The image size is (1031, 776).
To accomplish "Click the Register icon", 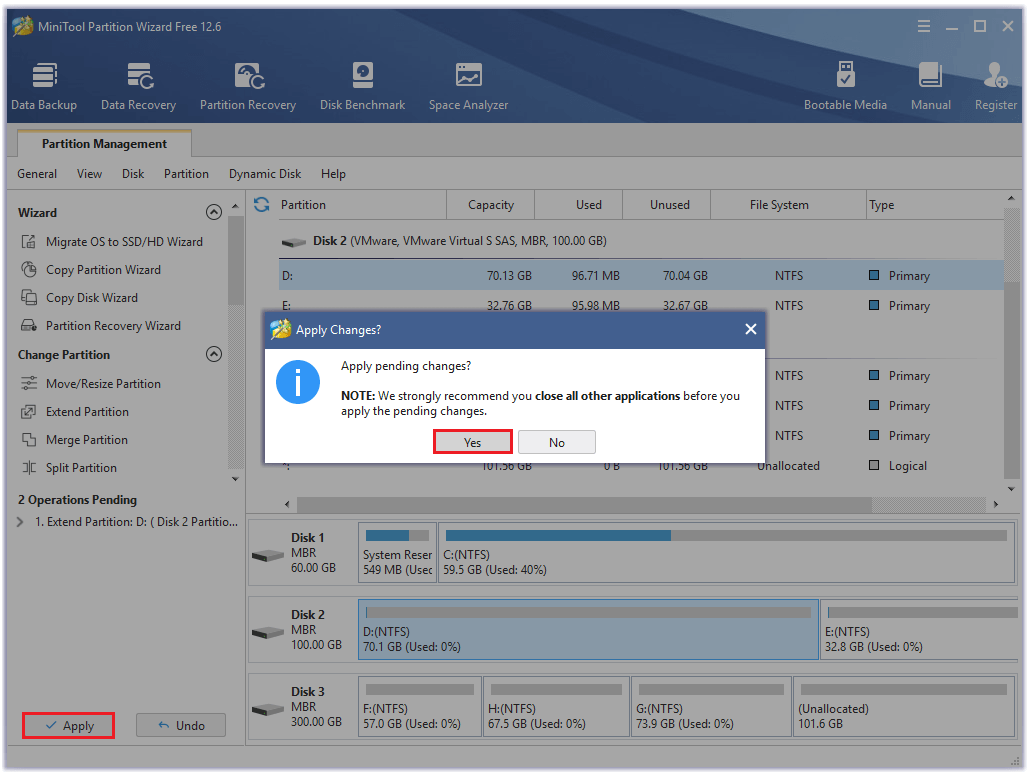I will pos(995,87).
